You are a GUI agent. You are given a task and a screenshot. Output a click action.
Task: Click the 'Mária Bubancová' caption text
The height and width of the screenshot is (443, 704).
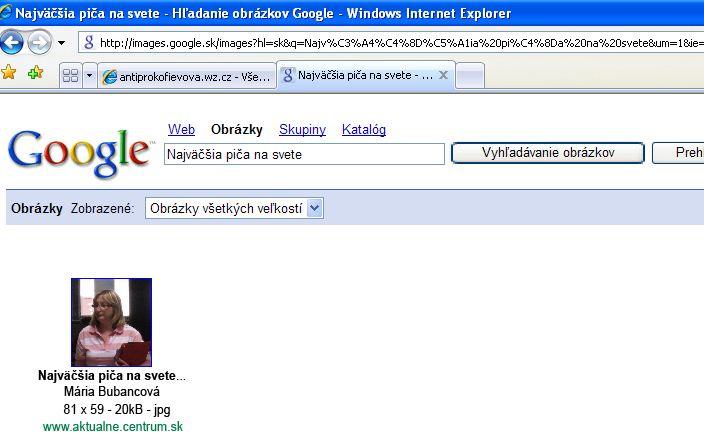pyautogui.click(x=112, y=391)
